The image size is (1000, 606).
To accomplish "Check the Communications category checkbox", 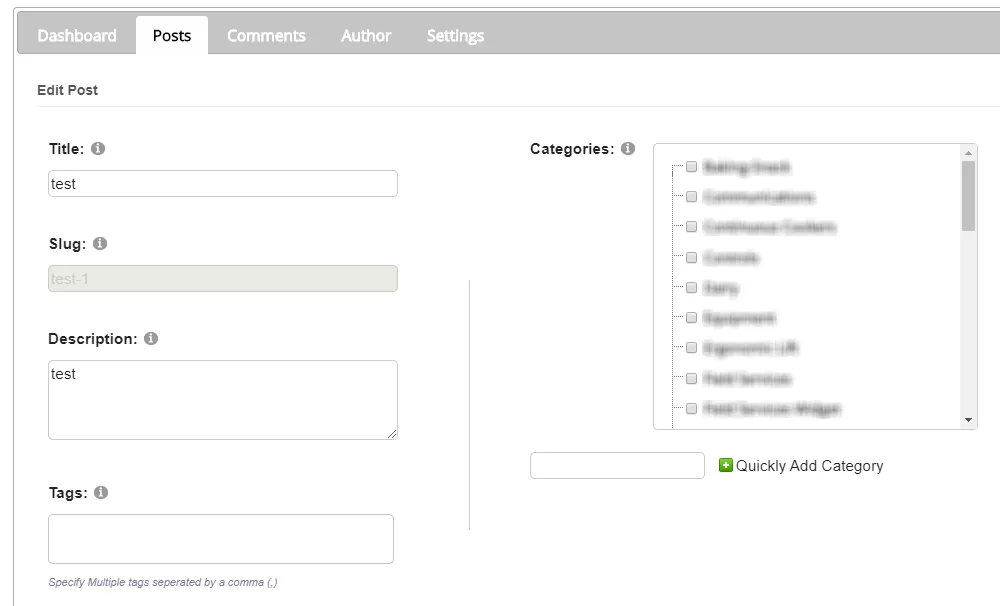I will point(691,197).
